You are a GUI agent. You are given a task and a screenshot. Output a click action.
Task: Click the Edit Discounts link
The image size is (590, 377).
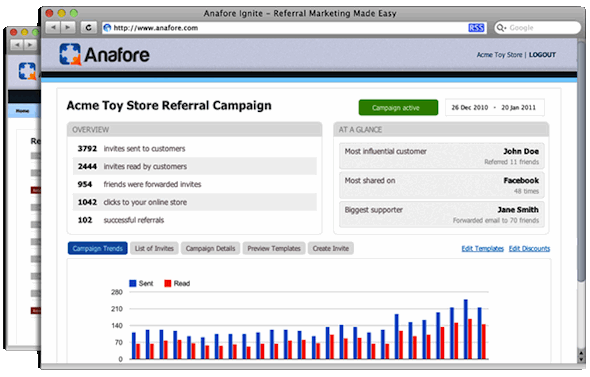[529, 248]
